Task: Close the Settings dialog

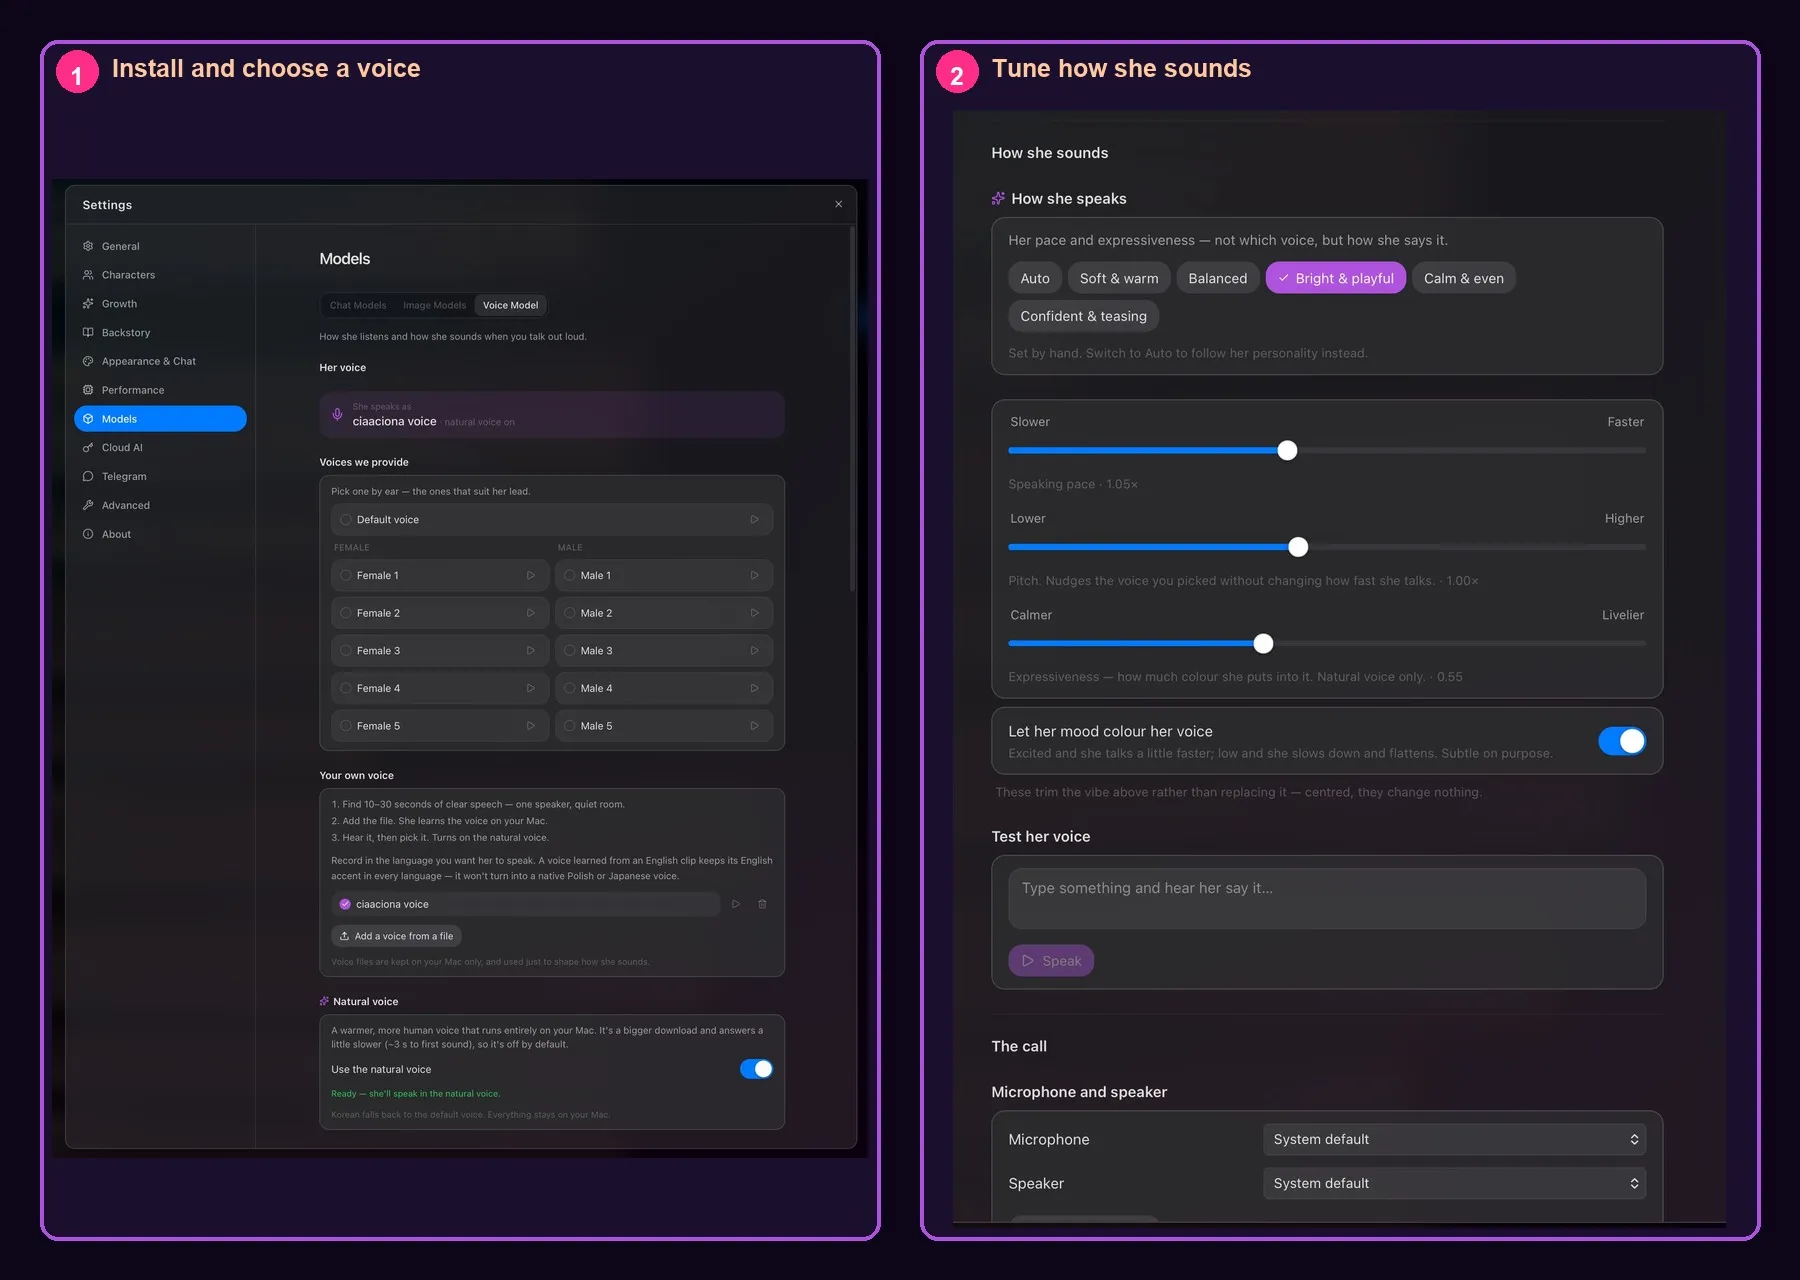Action: [x=838, y=204]
